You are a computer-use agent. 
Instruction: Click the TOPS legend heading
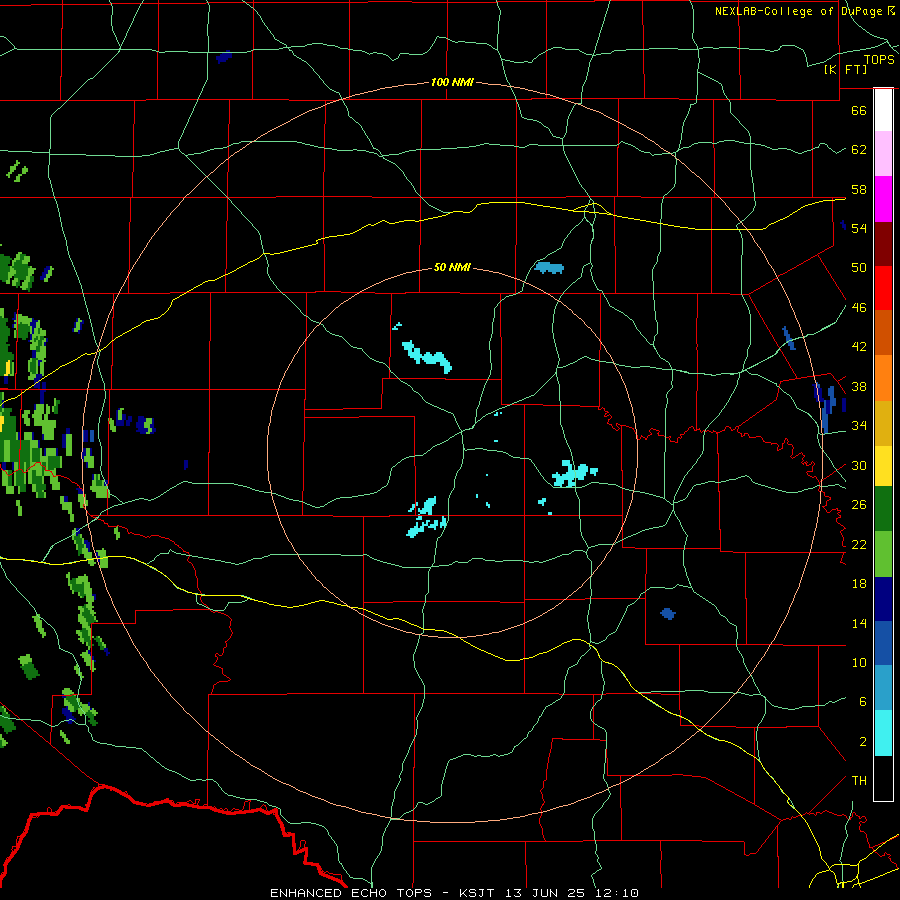coord(879,59)
